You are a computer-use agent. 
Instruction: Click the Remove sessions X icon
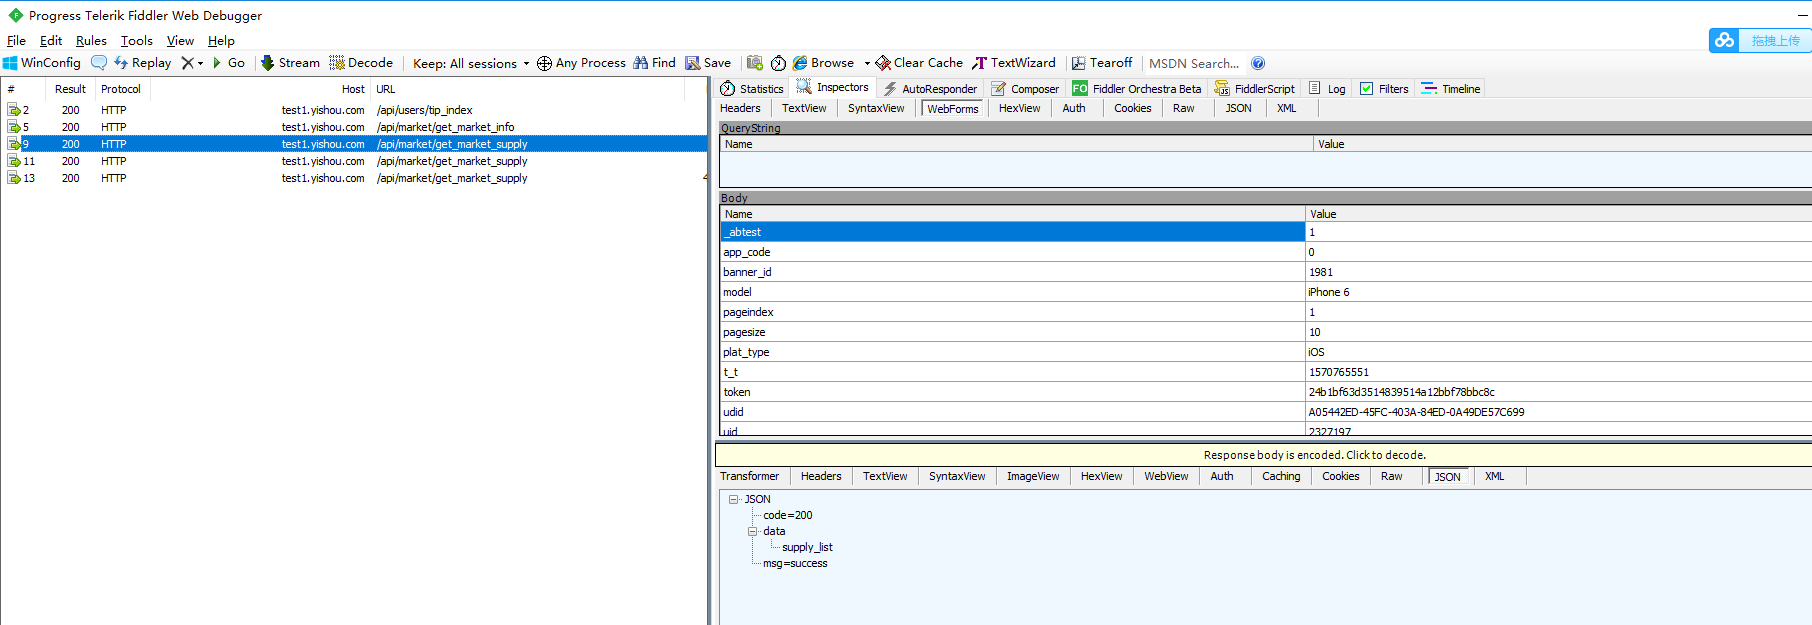coord(187,63)
